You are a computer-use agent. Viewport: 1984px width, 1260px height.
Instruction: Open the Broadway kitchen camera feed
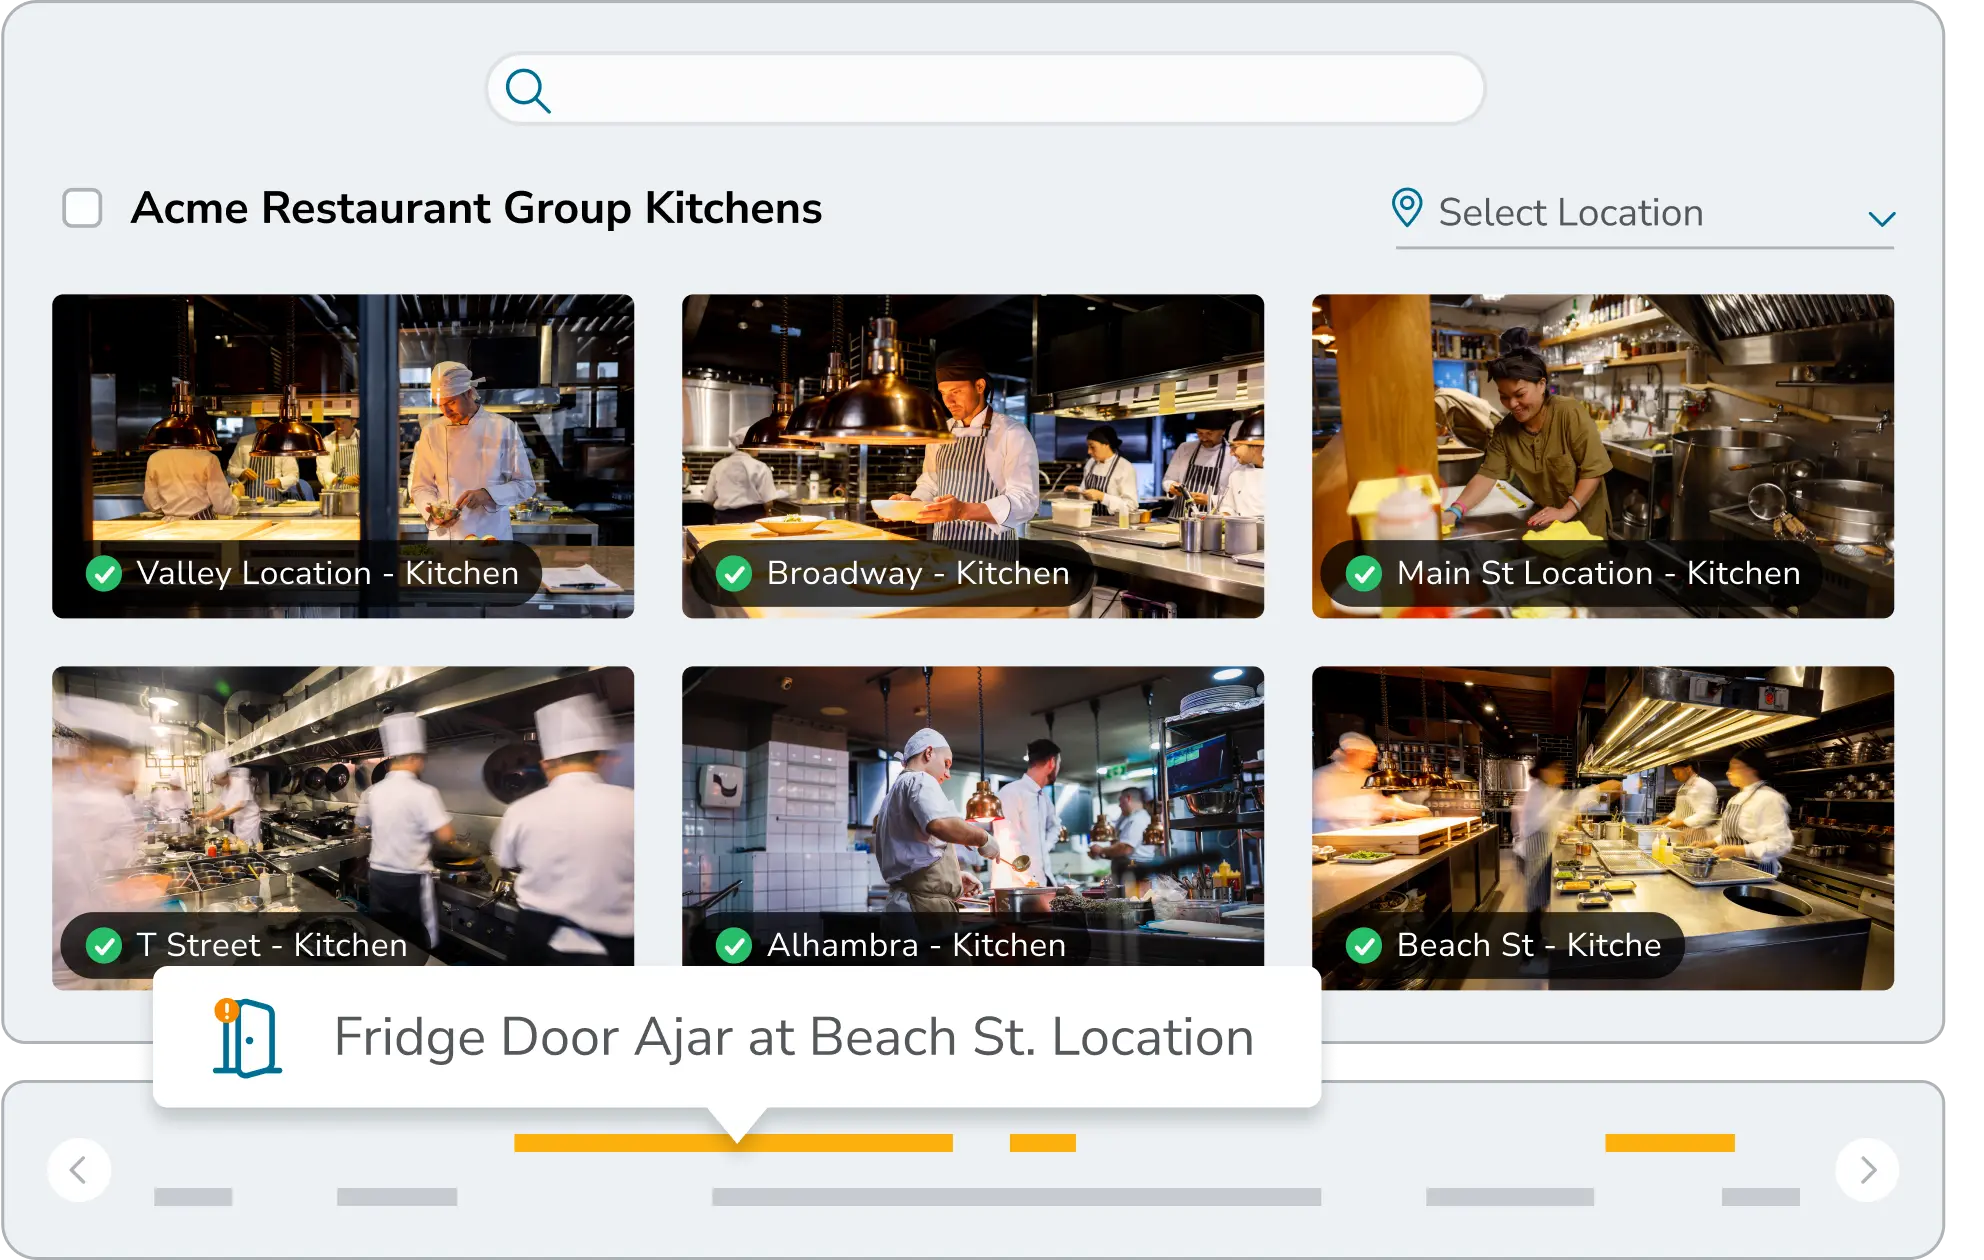click(x=973, y=430)
